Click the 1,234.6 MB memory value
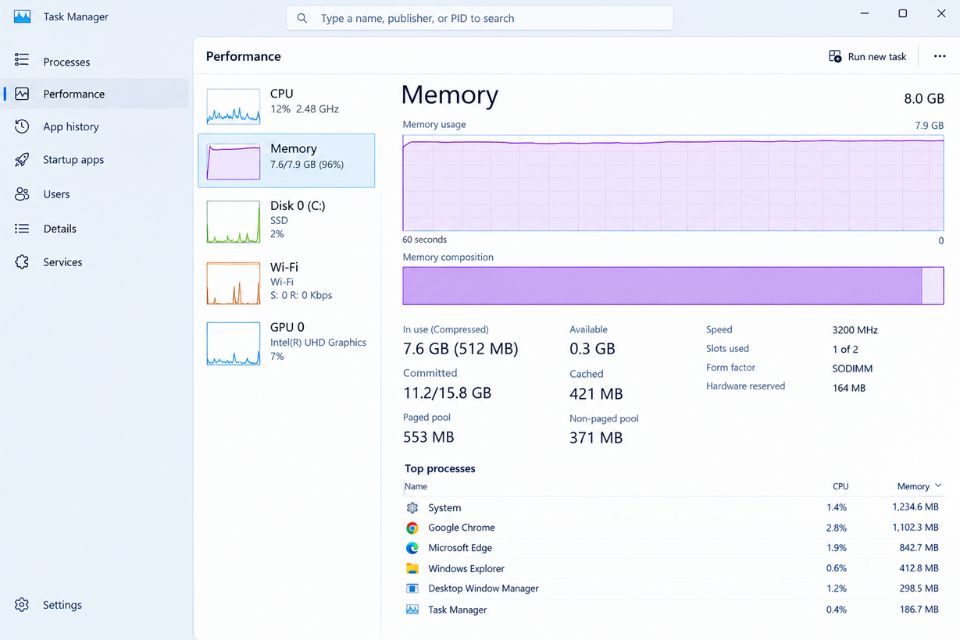This screenshot has height=640, width=960. click(x=915, y=506)
